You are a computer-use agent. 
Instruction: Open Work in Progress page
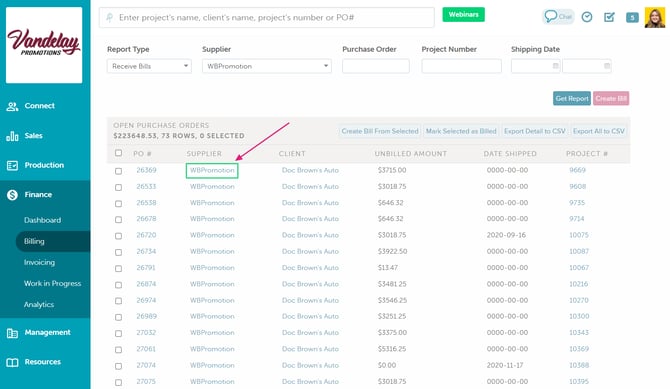point(53,283)
